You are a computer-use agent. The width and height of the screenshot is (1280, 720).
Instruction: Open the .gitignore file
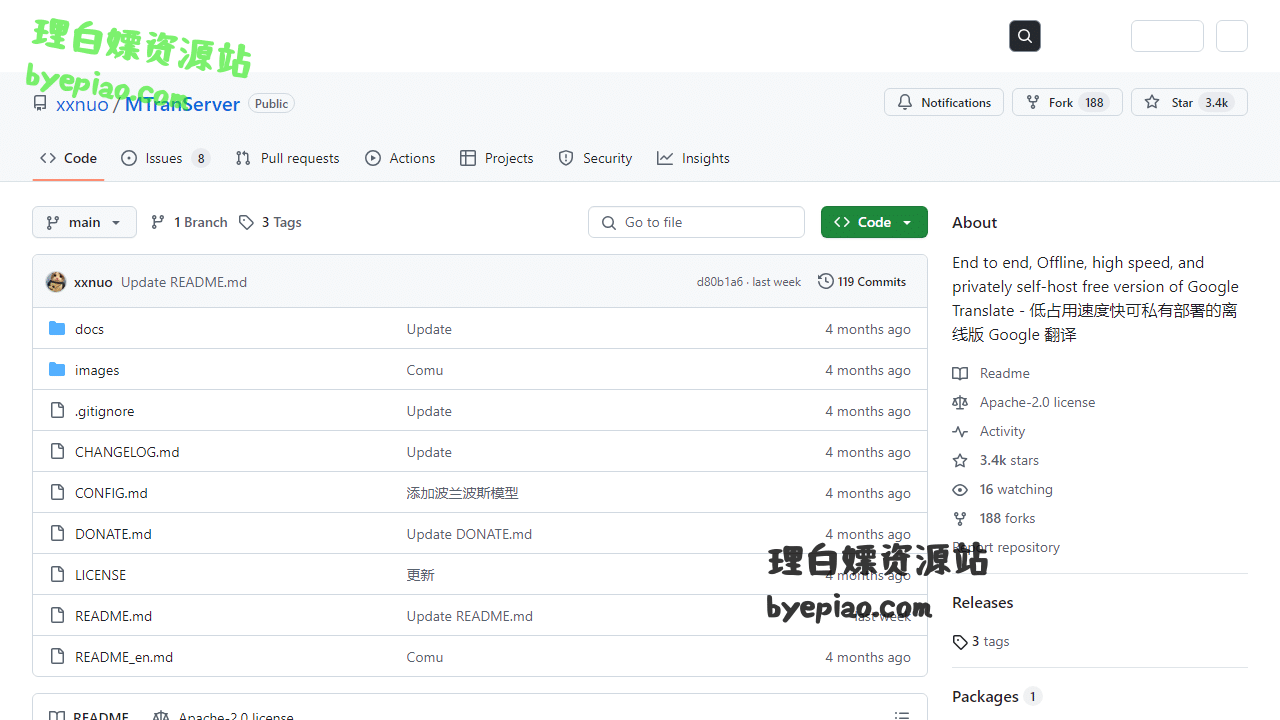click(104, 411)
